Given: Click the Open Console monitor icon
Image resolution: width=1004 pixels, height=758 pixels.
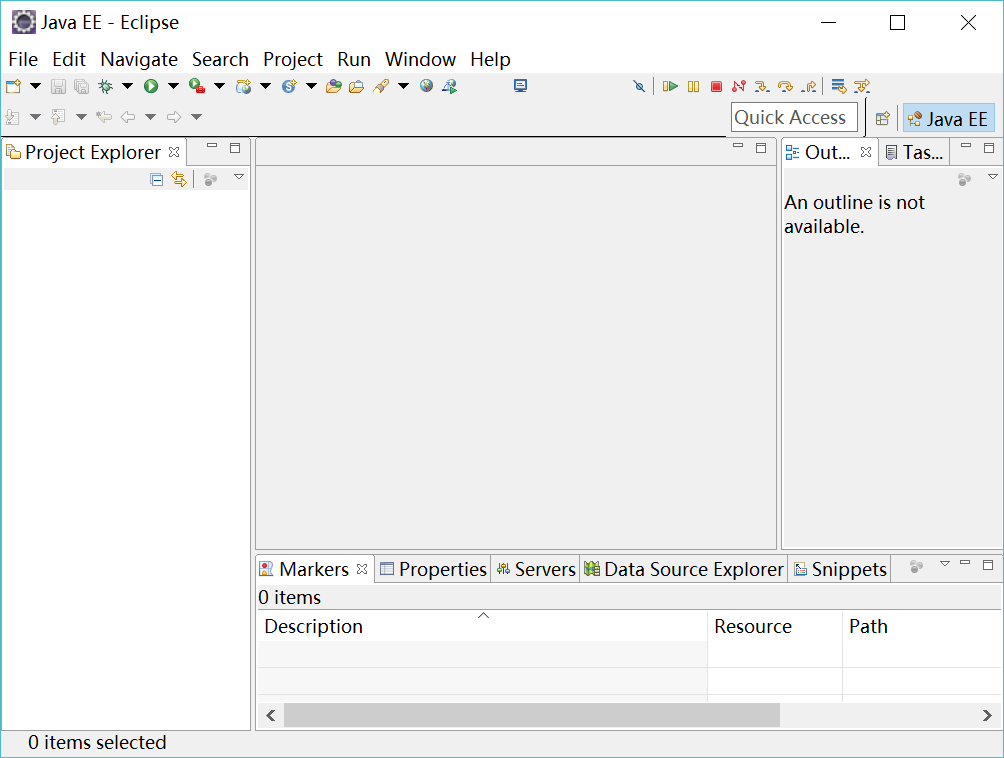Looking at the screenshot, I should [521, 86].
